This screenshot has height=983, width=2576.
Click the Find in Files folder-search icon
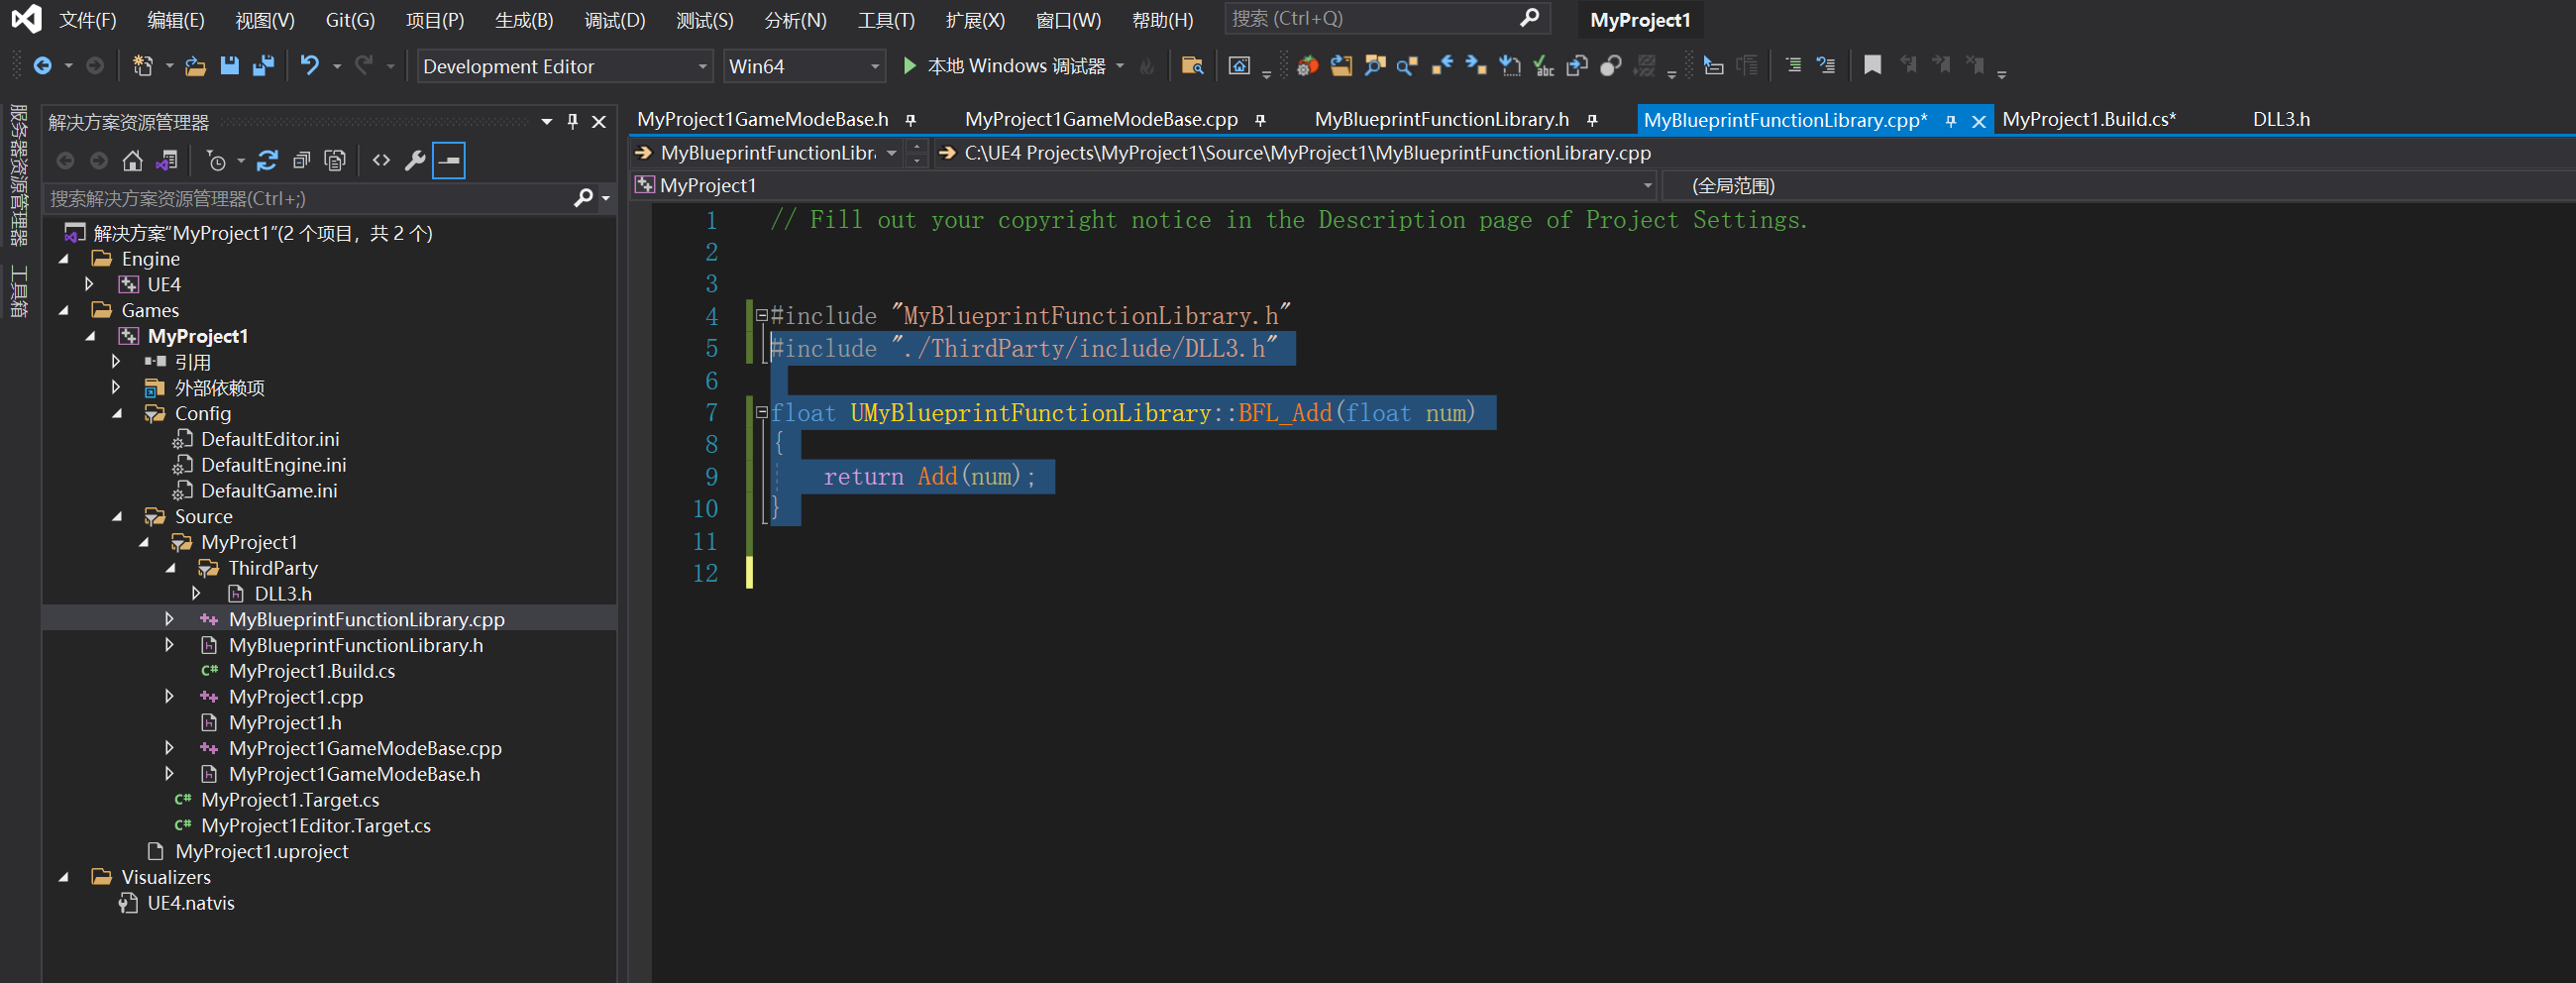(x=1192, y=66)
